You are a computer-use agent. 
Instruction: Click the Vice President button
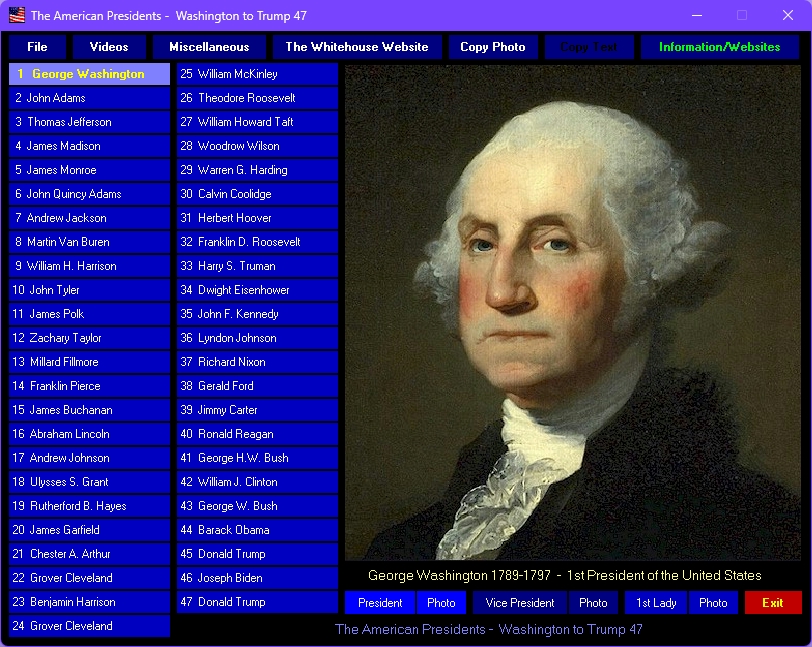click(519, 602)
